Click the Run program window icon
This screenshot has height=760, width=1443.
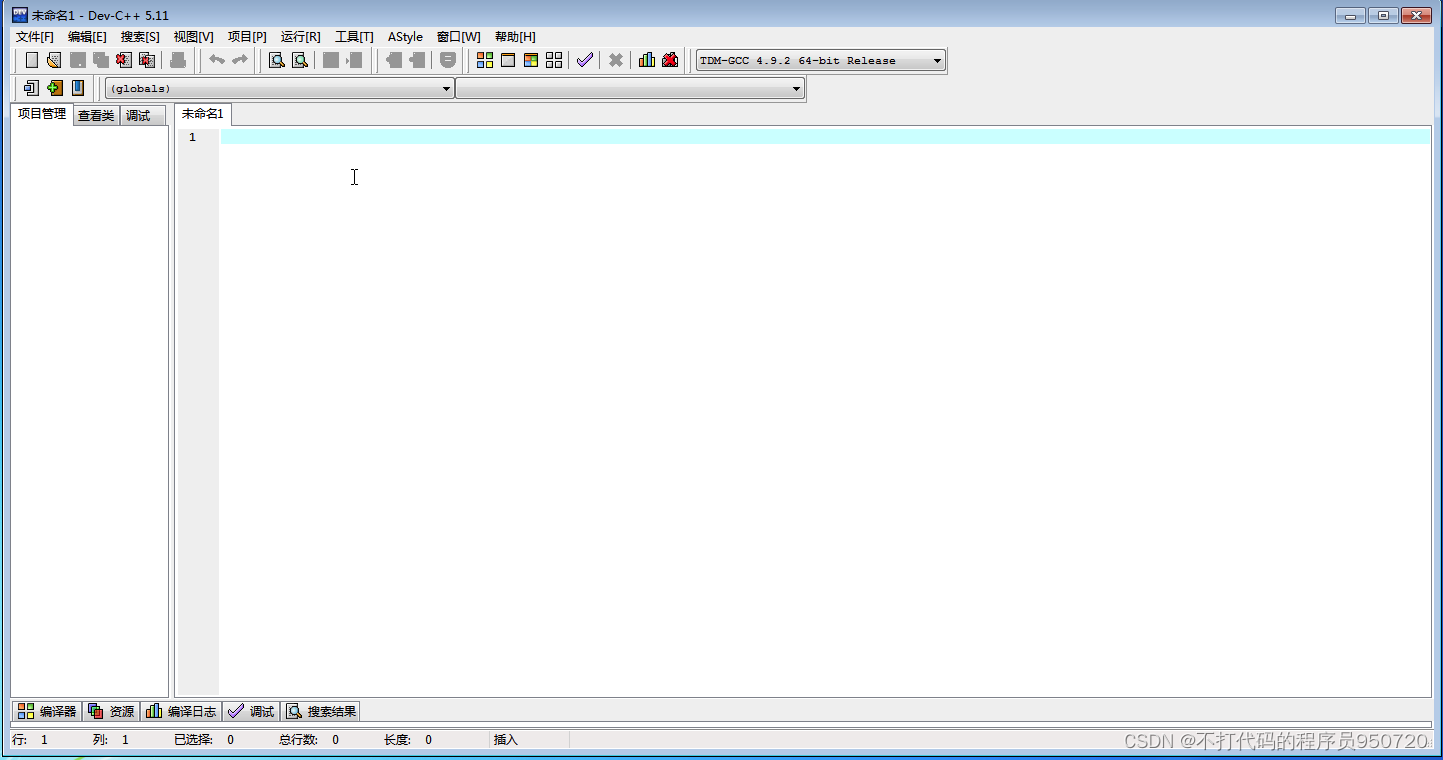[508, 60]
